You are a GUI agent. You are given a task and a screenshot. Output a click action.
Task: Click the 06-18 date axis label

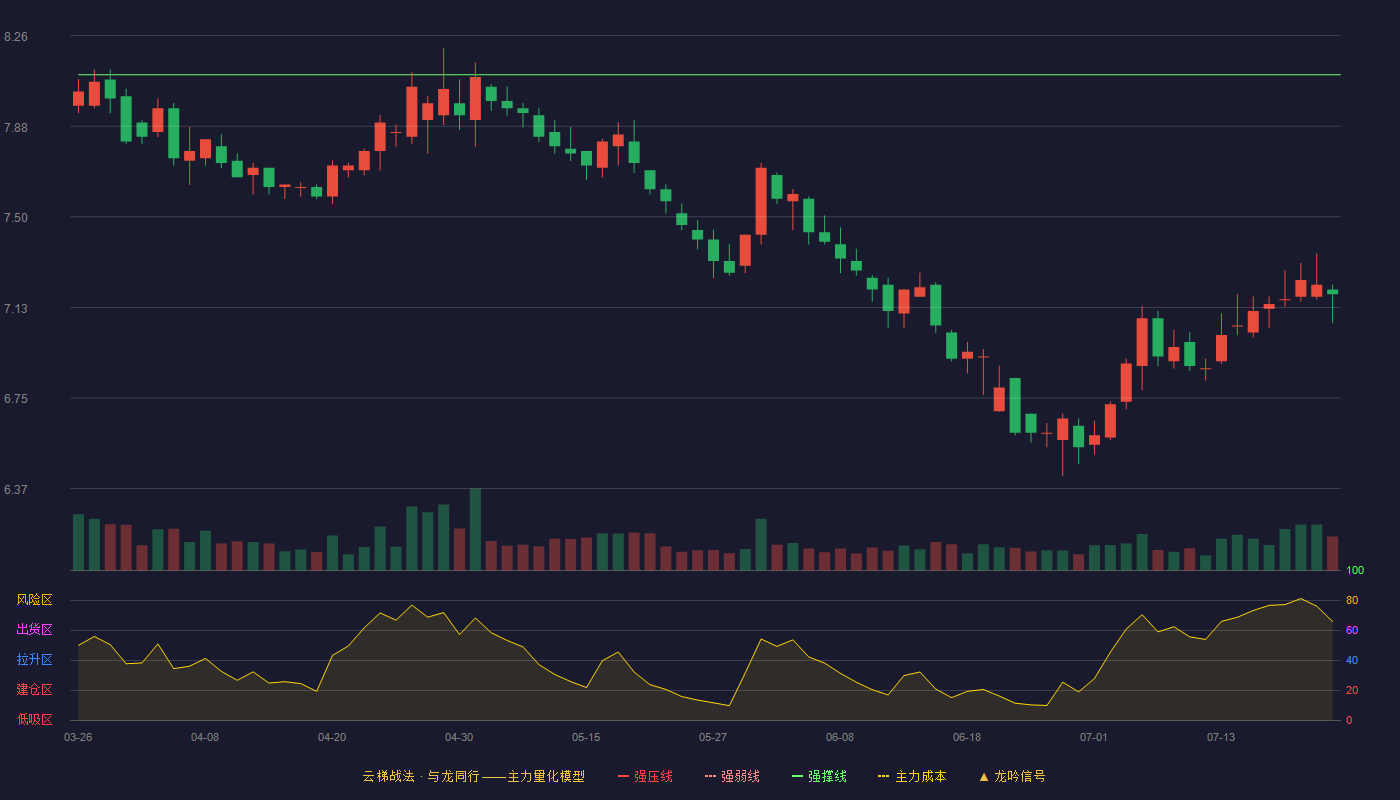tap(967, 737)
